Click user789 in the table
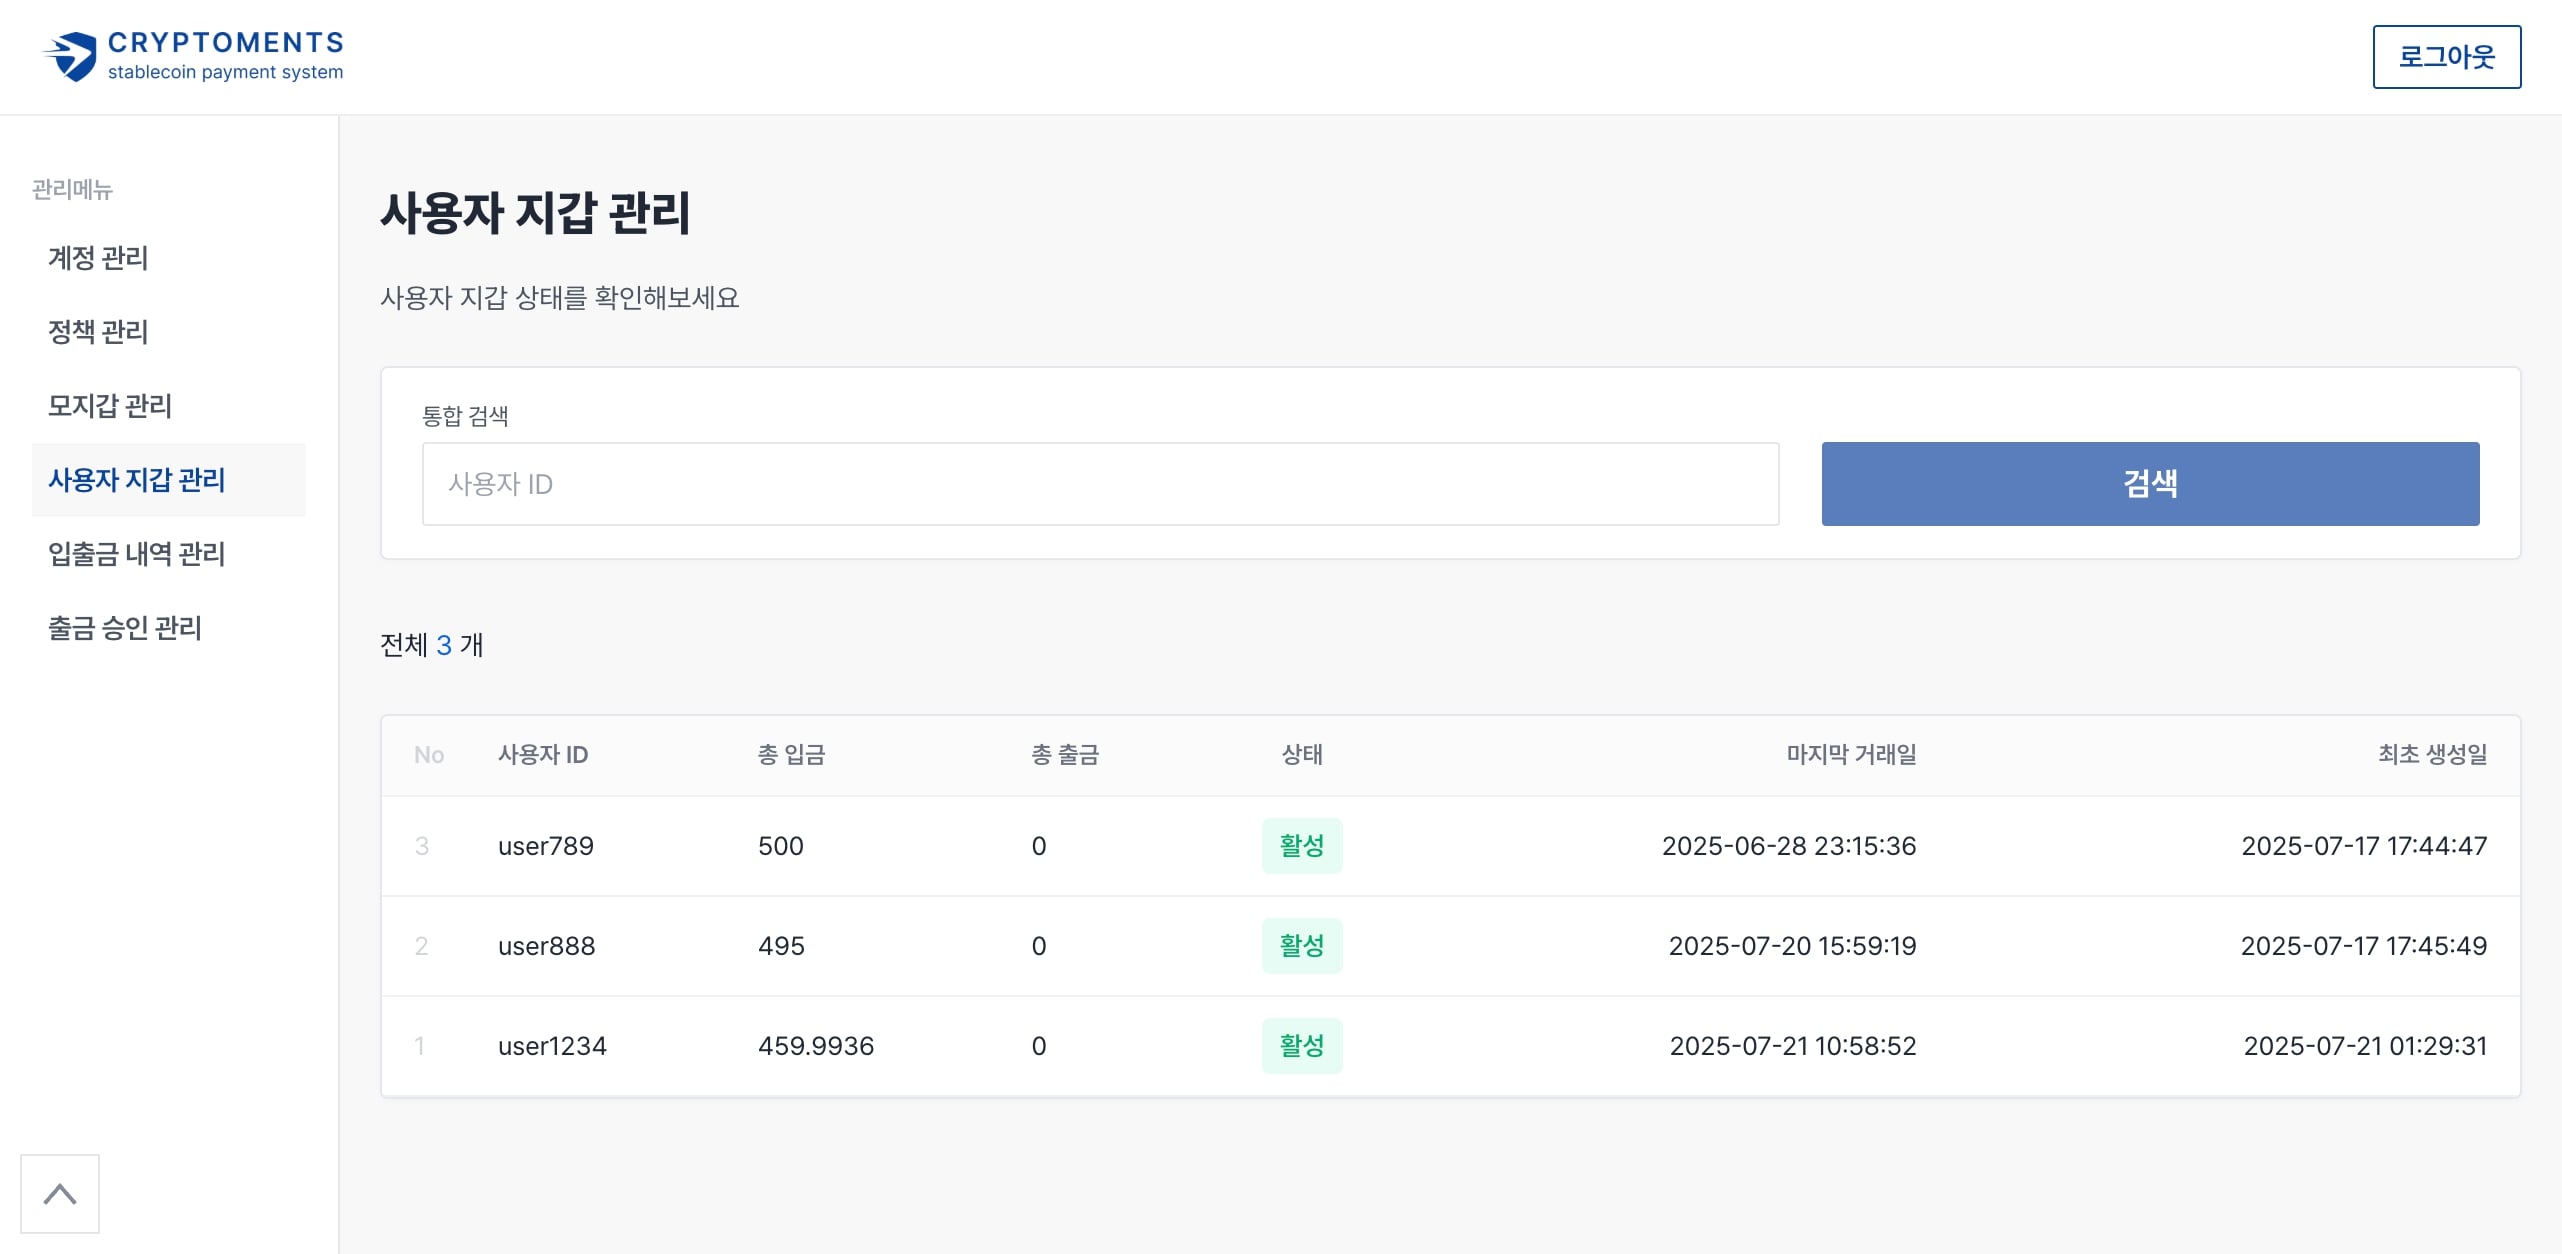This screenshot has width=2562, height=1254. point(546,846)
